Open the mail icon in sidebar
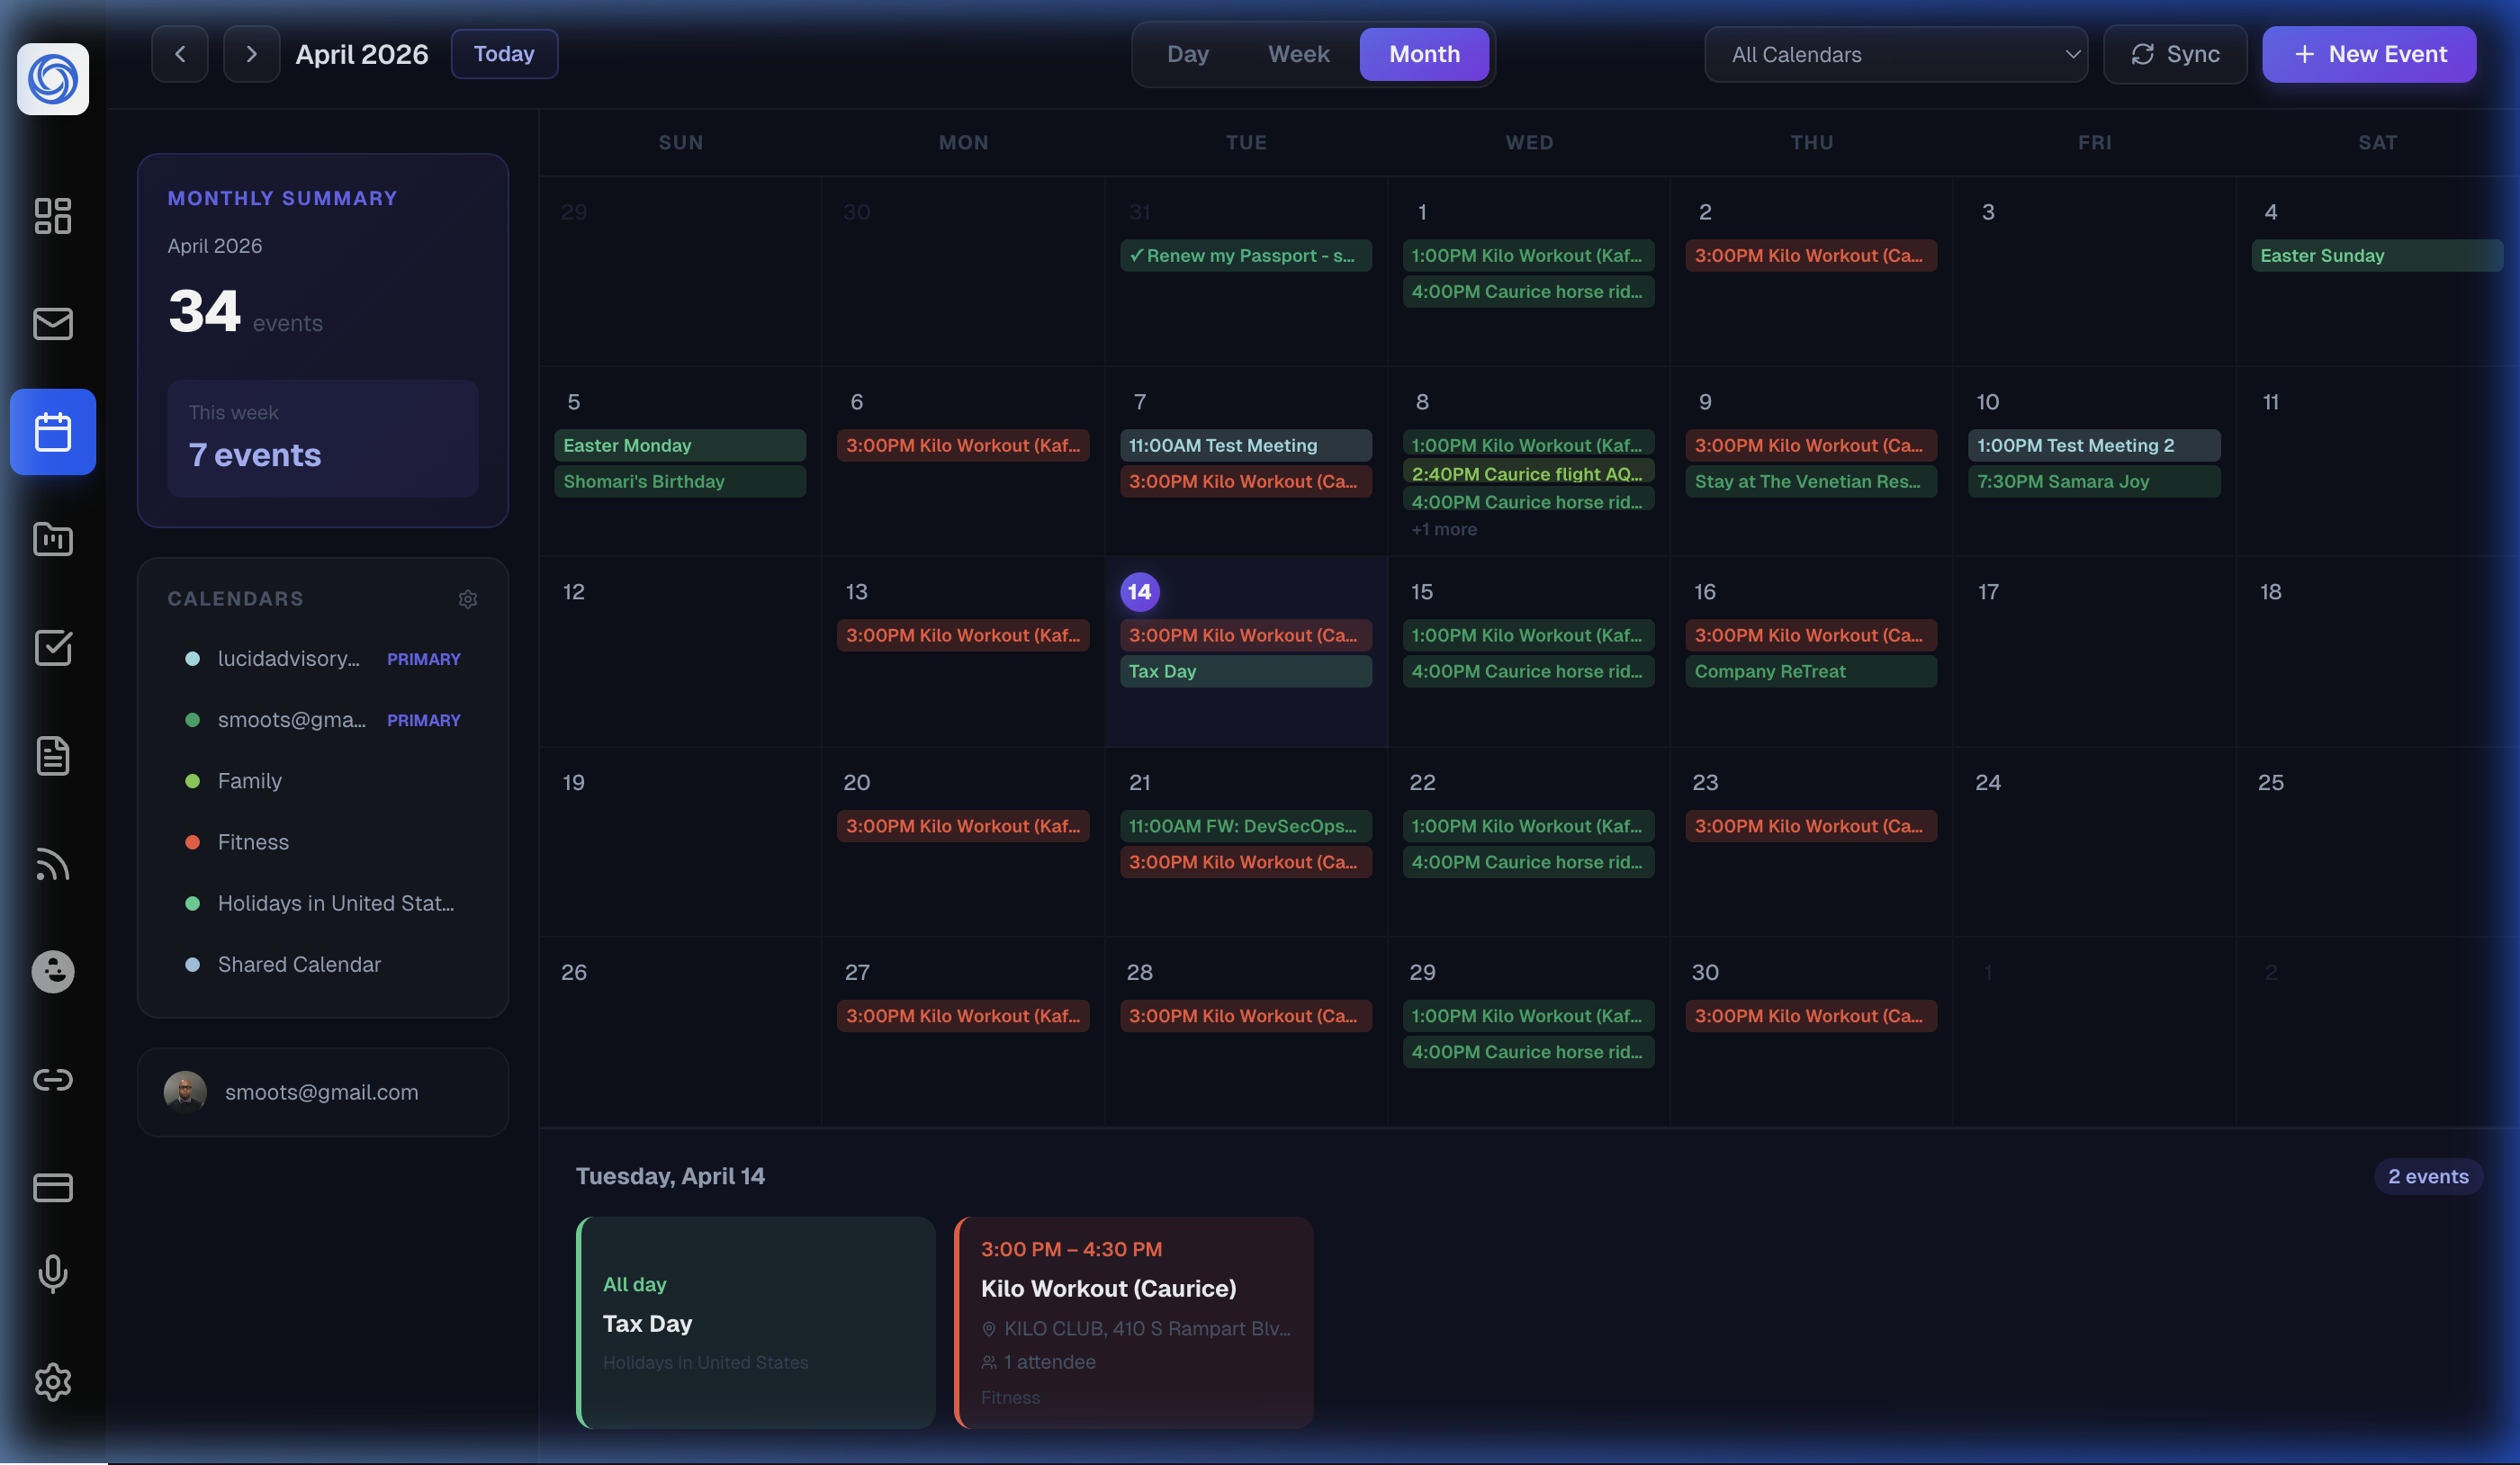 click(52, 323)
